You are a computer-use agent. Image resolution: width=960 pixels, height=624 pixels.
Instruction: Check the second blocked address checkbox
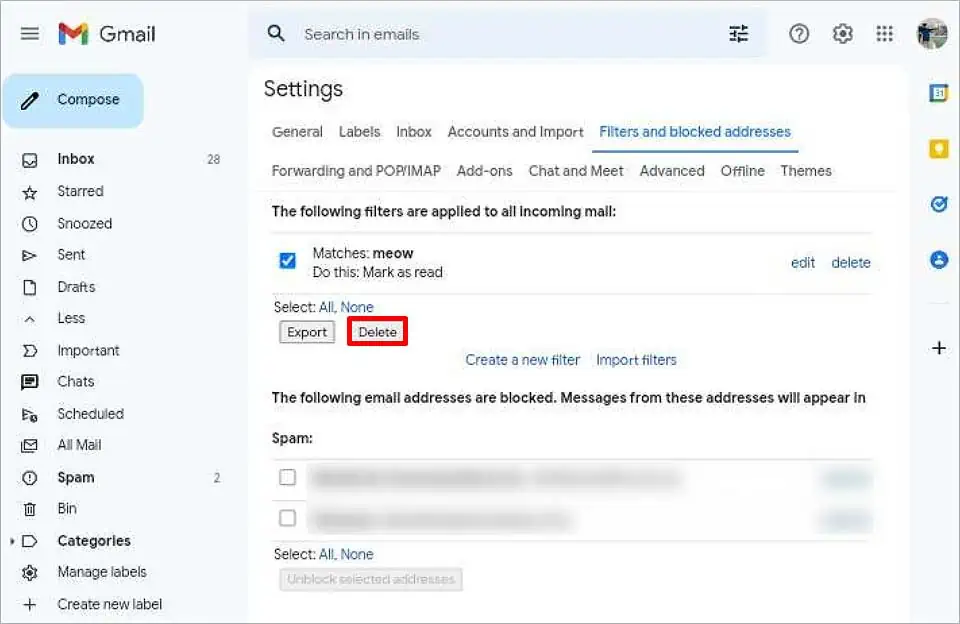pyautogui.click(x=287, y=518)
